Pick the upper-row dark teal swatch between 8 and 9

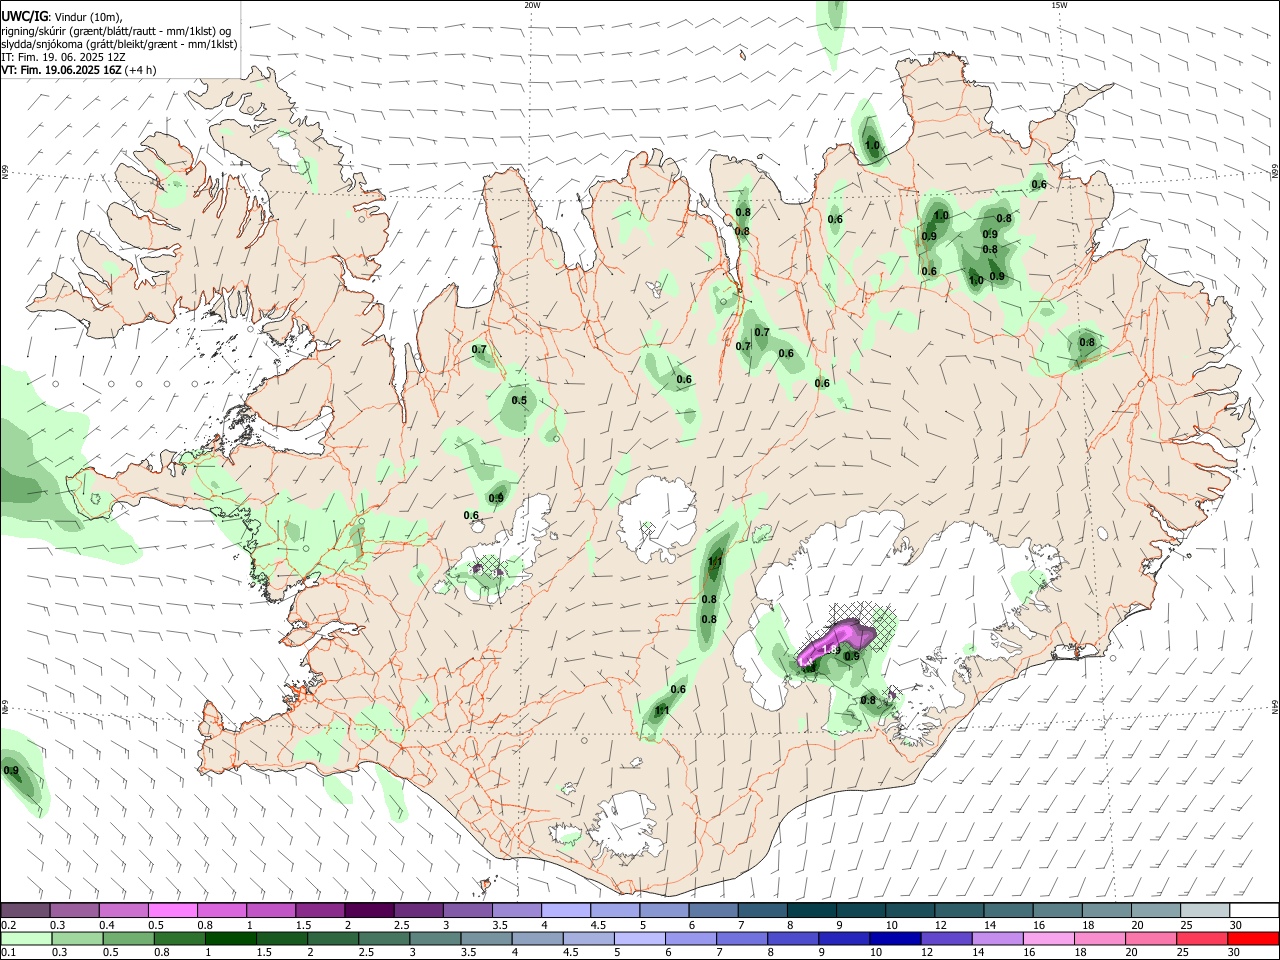click(x=812, y=910)
